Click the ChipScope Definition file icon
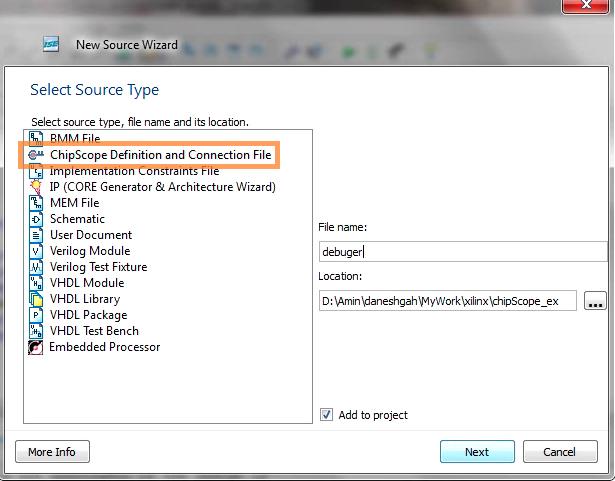615x481 pixels. tap(36, 155)
